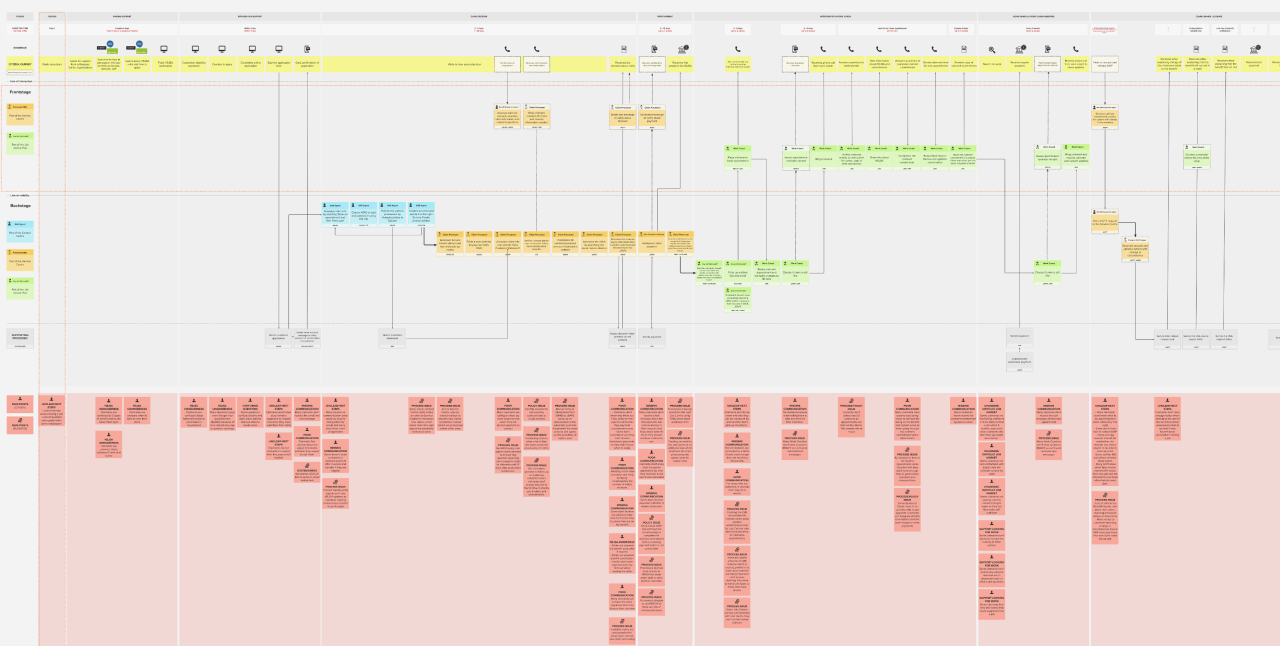Select the CLAIM DECISION stage header
Image resolution: width=1280 pixels, height=646 pixels.
click(479, 17)
